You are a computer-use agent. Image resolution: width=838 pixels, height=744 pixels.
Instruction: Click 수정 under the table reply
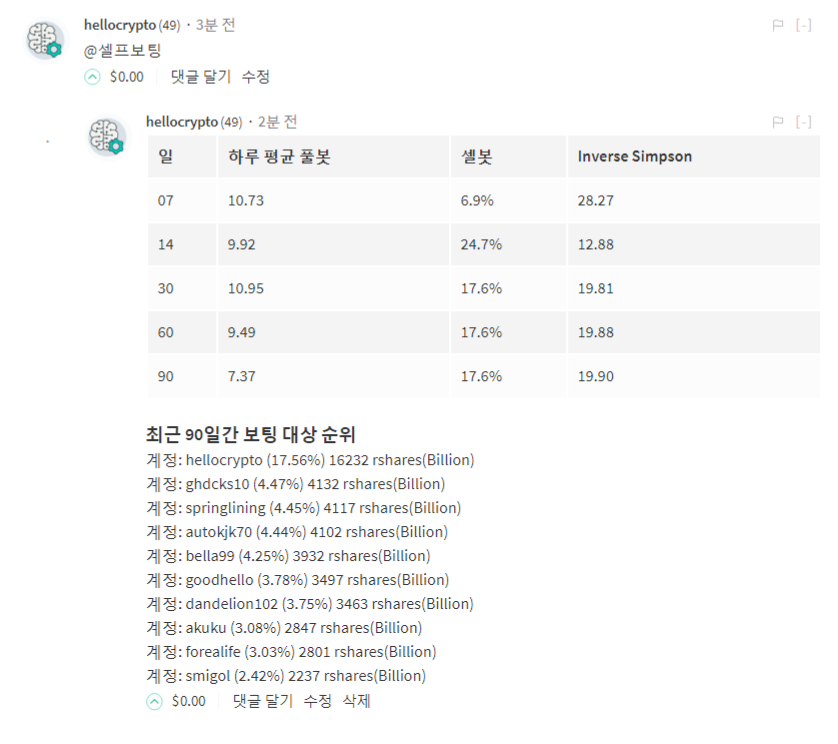[317, 701]
